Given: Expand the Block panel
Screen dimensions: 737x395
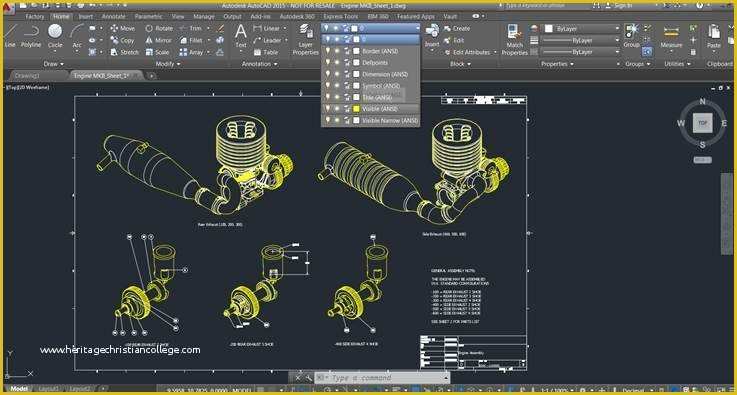Looking at the screenshot, I should click(x=461, y=63).
